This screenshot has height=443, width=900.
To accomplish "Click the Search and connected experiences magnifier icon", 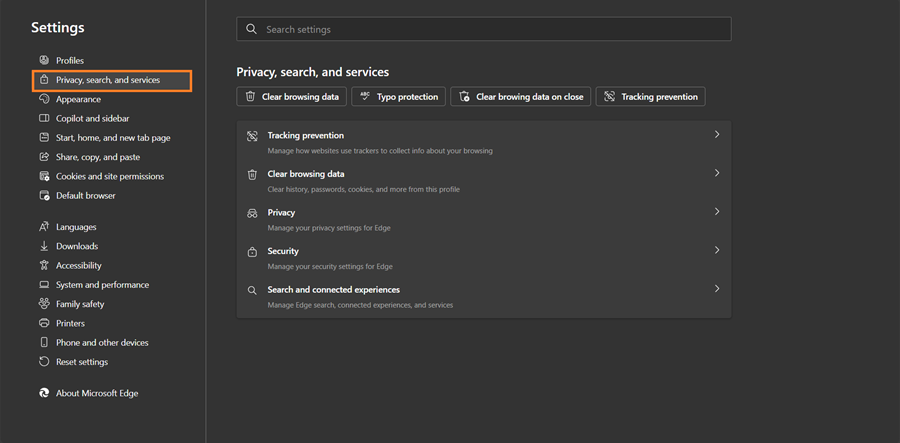I will pyautogui.click(x=252, y=290).
